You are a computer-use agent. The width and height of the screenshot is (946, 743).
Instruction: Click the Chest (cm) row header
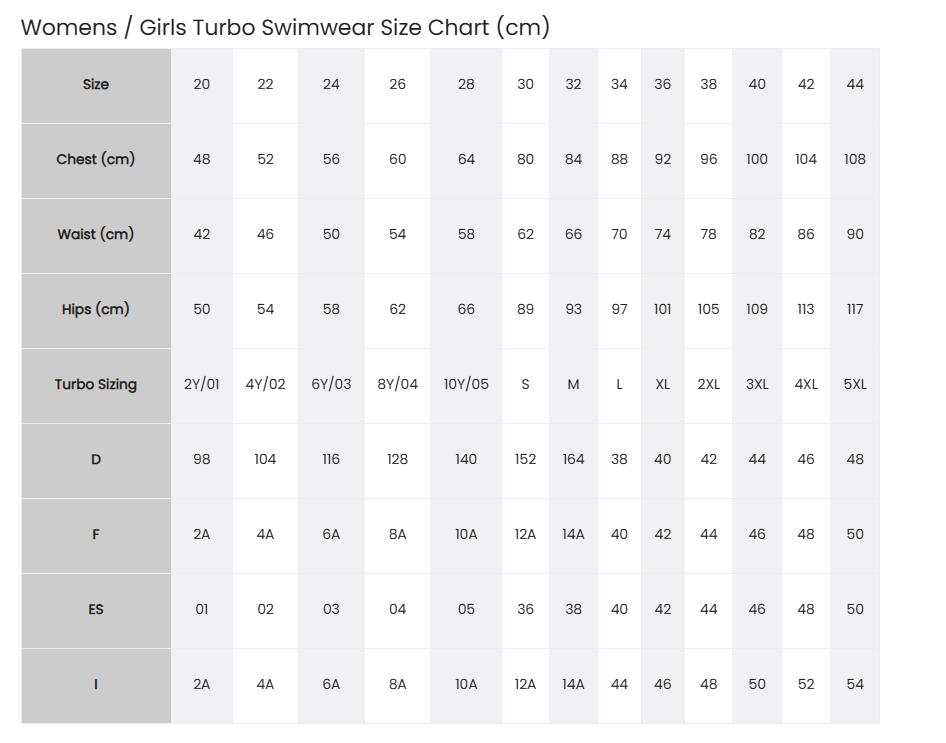point(96,160)
